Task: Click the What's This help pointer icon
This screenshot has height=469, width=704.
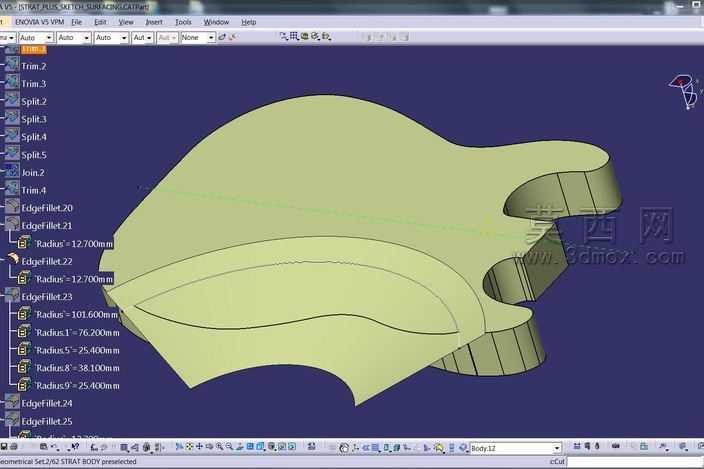Action: tap(75, 447)
